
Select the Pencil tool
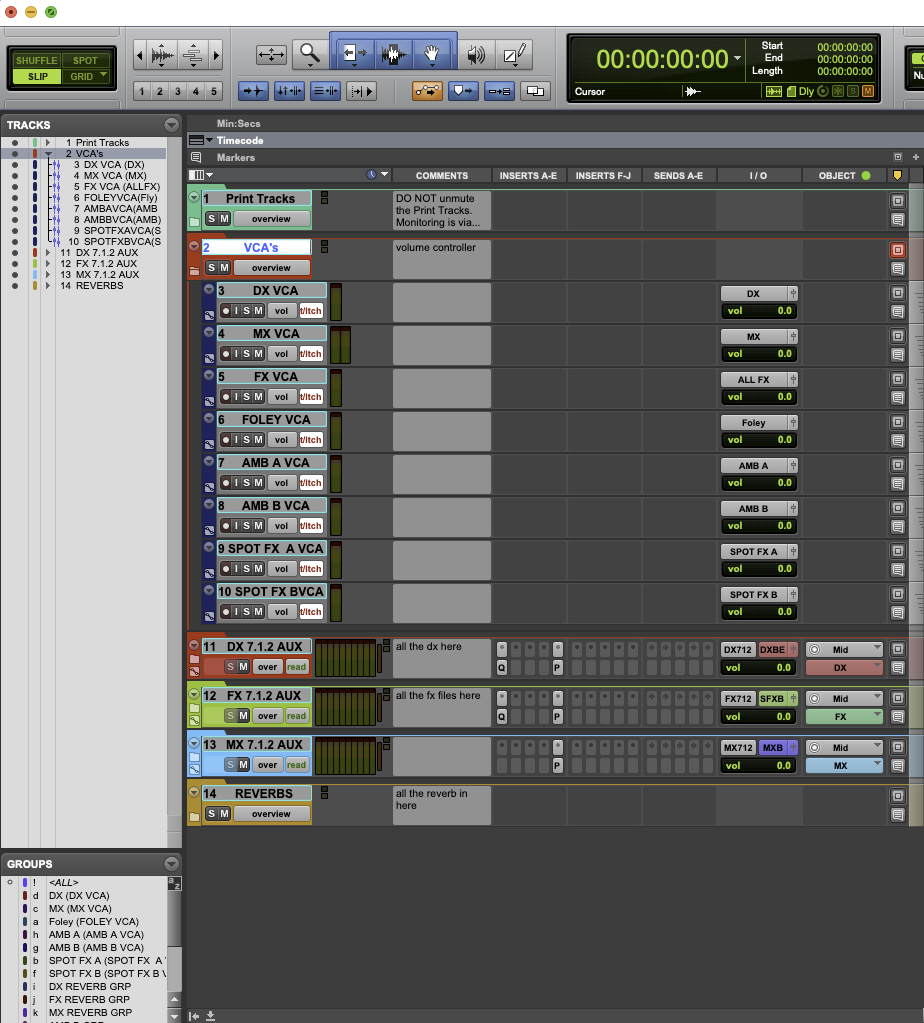514,52
